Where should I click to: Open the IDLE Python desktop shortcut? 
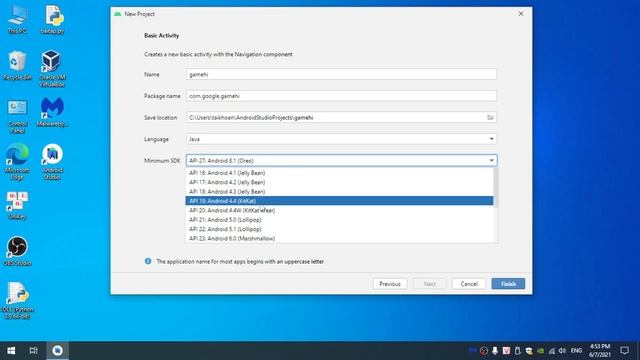pos(17,300)
